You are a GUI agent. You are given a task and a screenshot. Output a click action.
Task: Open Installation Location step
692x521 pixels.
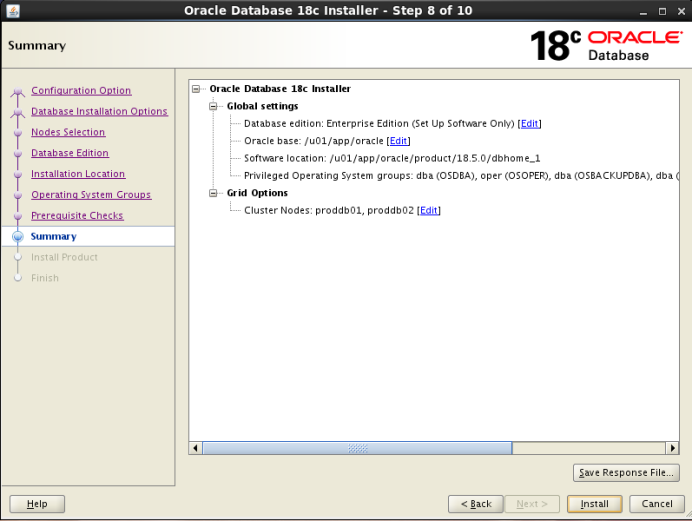point(78,174)
